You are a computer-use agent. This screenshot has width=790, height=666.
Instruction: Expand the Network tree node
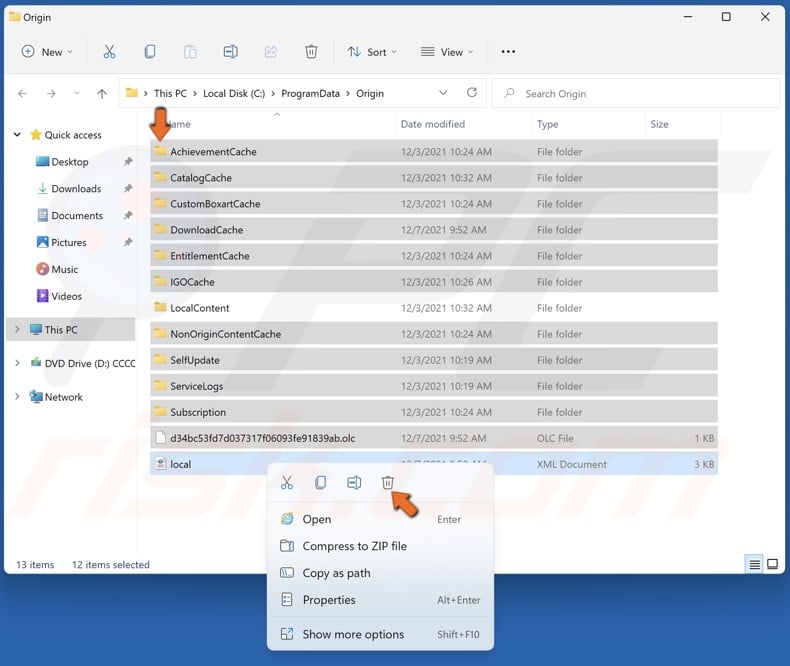coord(17,396)
